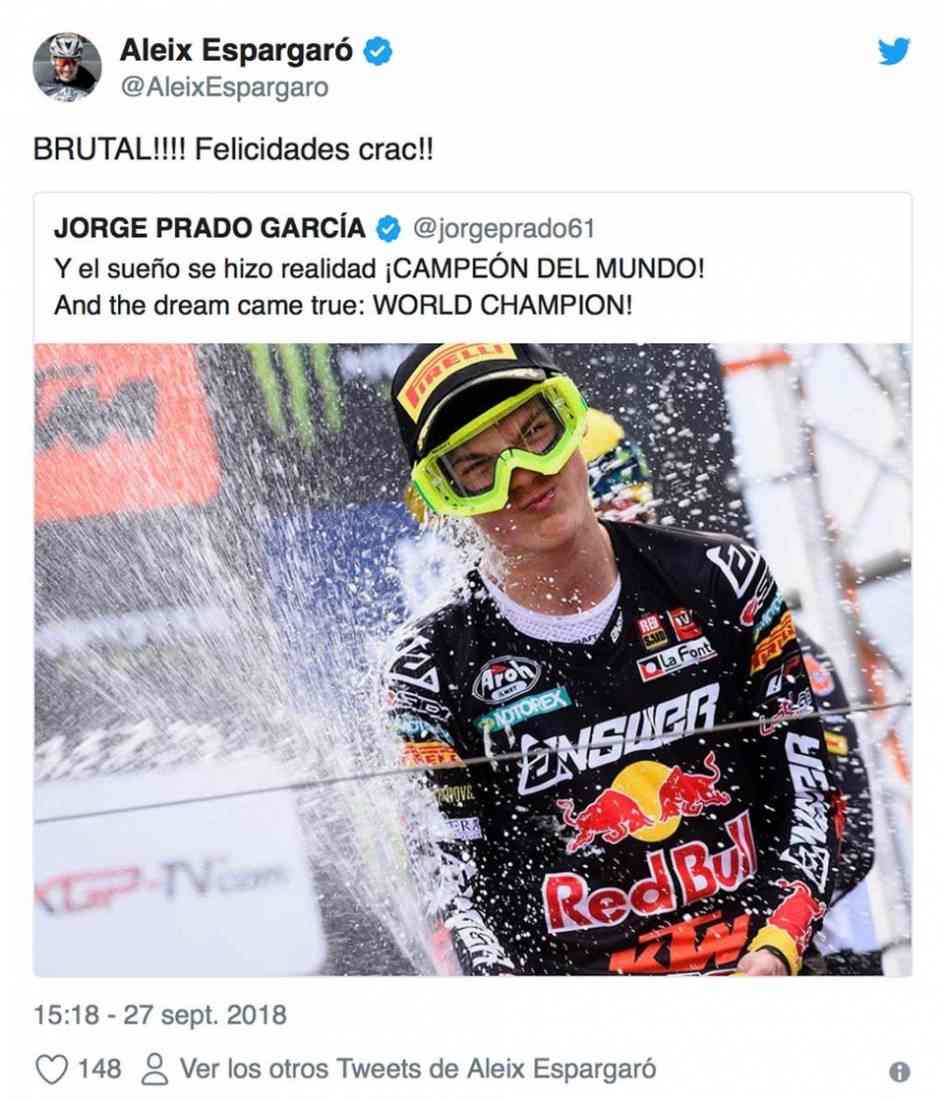
Task: Click the Twitter bird logo
Action: (894, 51)
